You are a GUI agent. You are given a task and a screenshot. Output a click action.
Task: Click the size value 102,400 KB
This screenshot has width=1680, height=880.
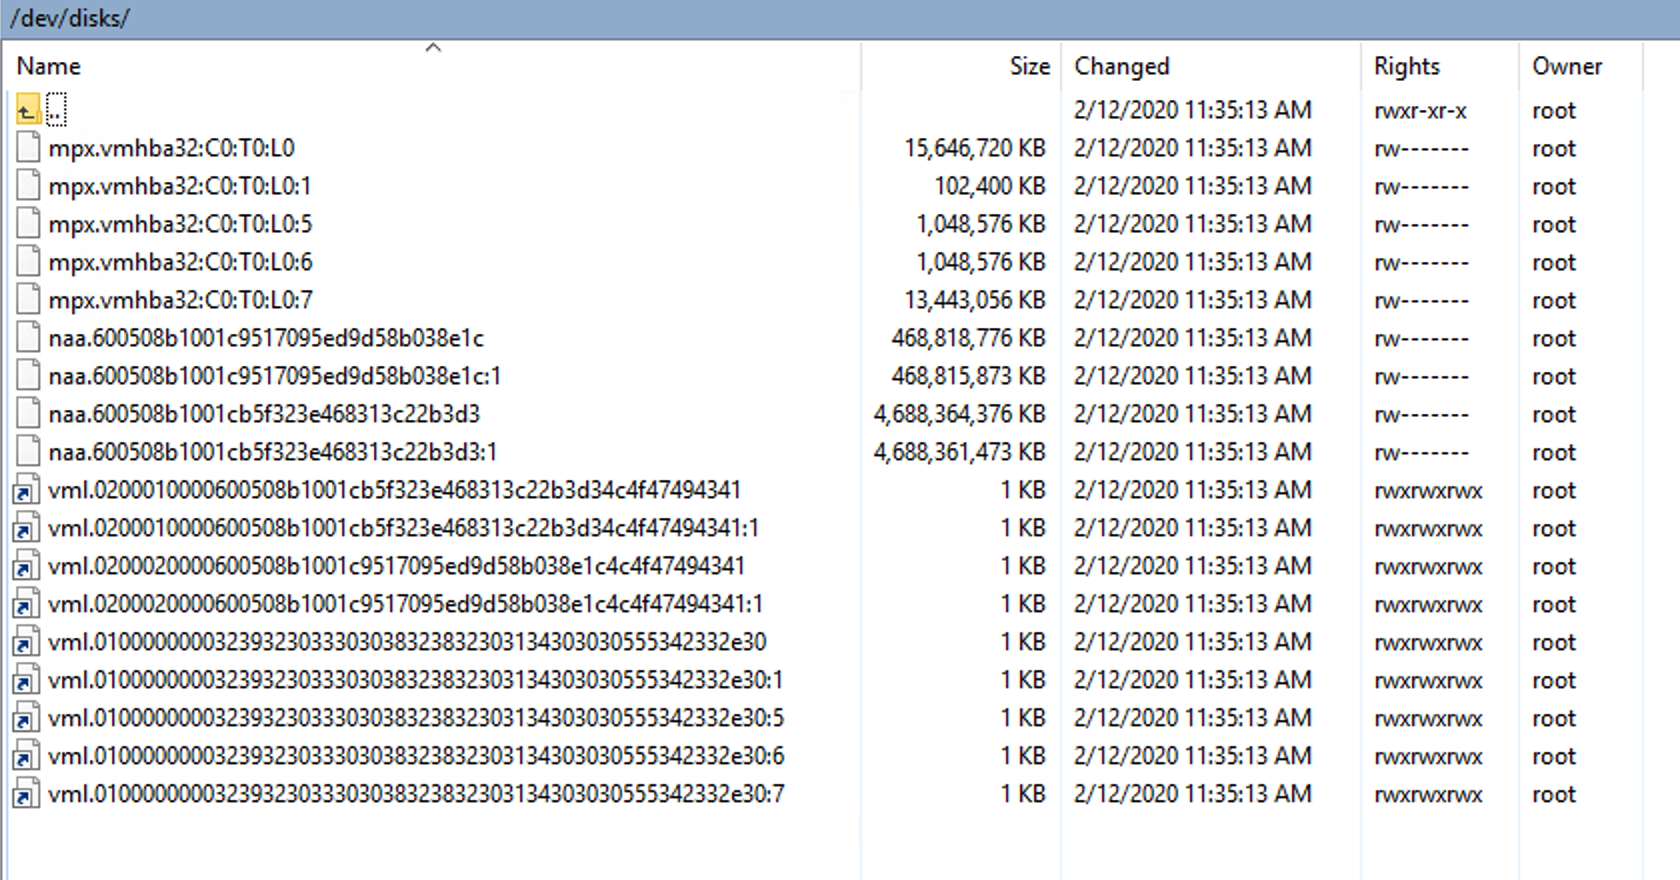click(x=990, y=186)
